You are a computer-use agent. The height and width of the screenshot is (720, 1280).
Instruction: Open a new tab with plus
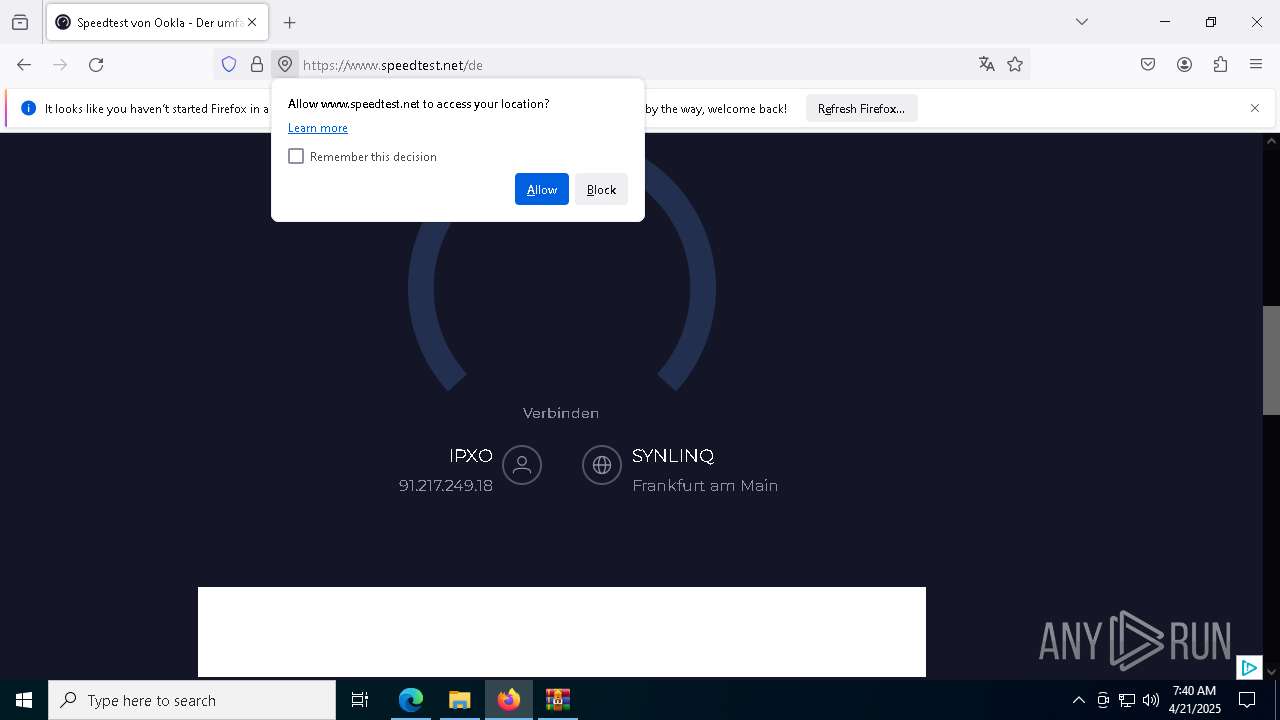point(290,22)
